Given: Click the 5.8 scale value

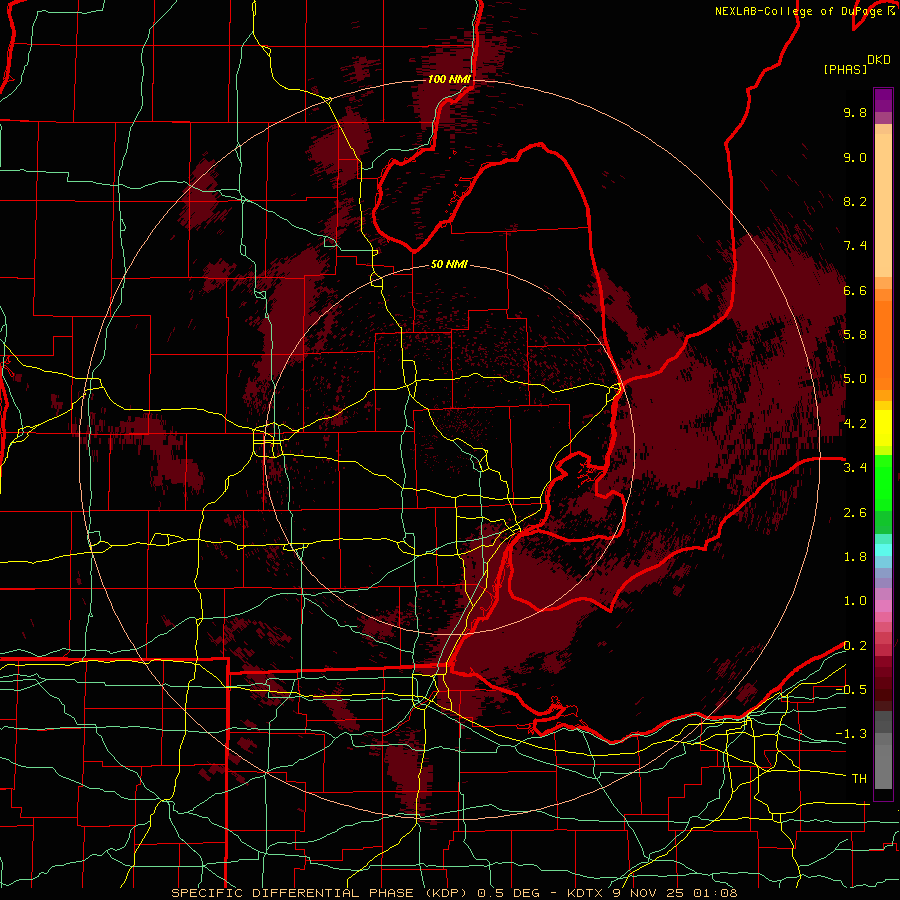Looking at the screenshot, I should 855,335.
